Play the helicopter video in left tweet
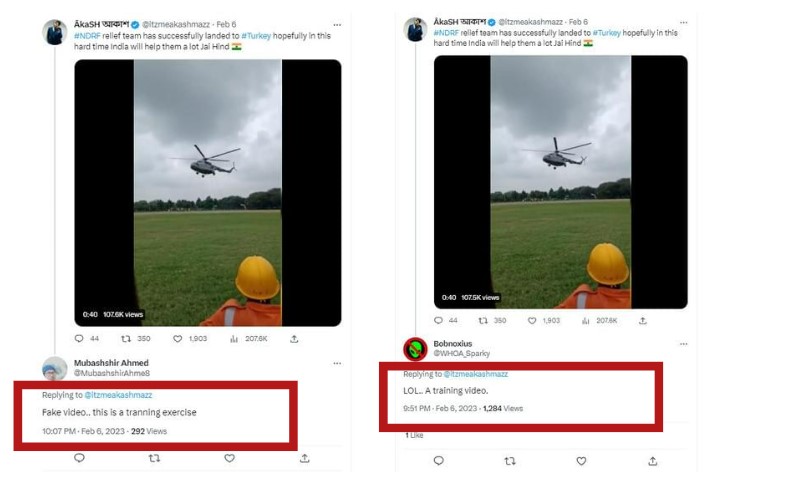793x502 pixels. click(x=207, y=192)
